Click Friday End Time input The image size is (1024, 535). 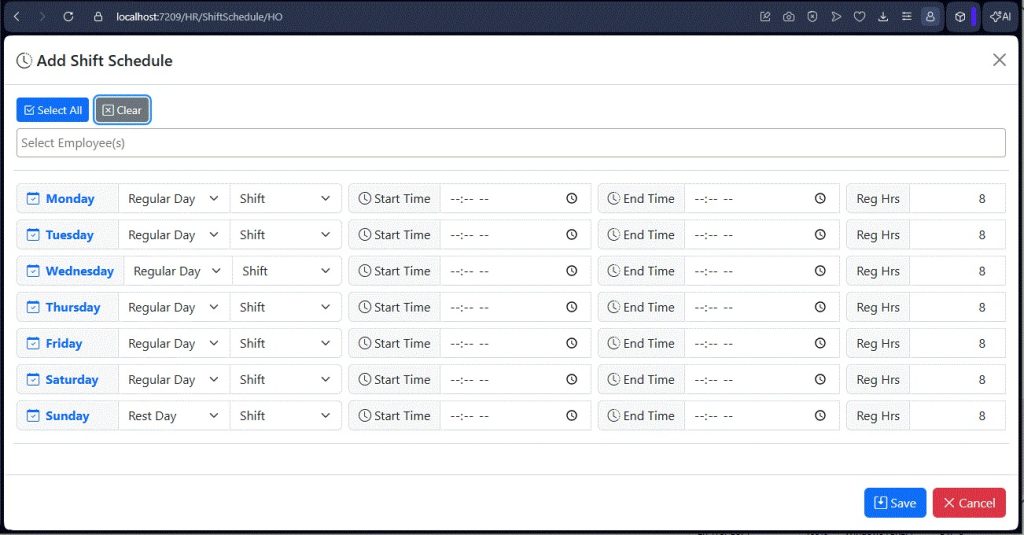coord(761,344)
